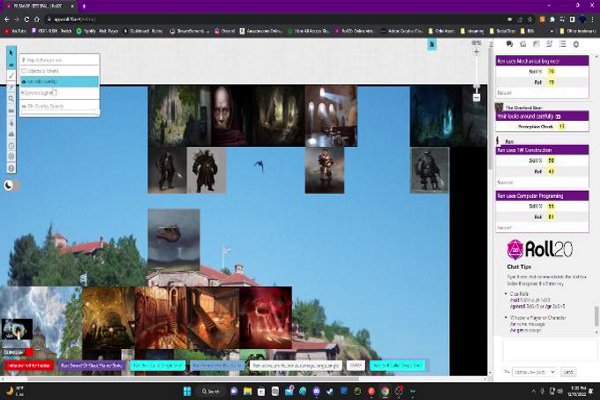Open the Turn Order clock tool

[x=11, y=146]
